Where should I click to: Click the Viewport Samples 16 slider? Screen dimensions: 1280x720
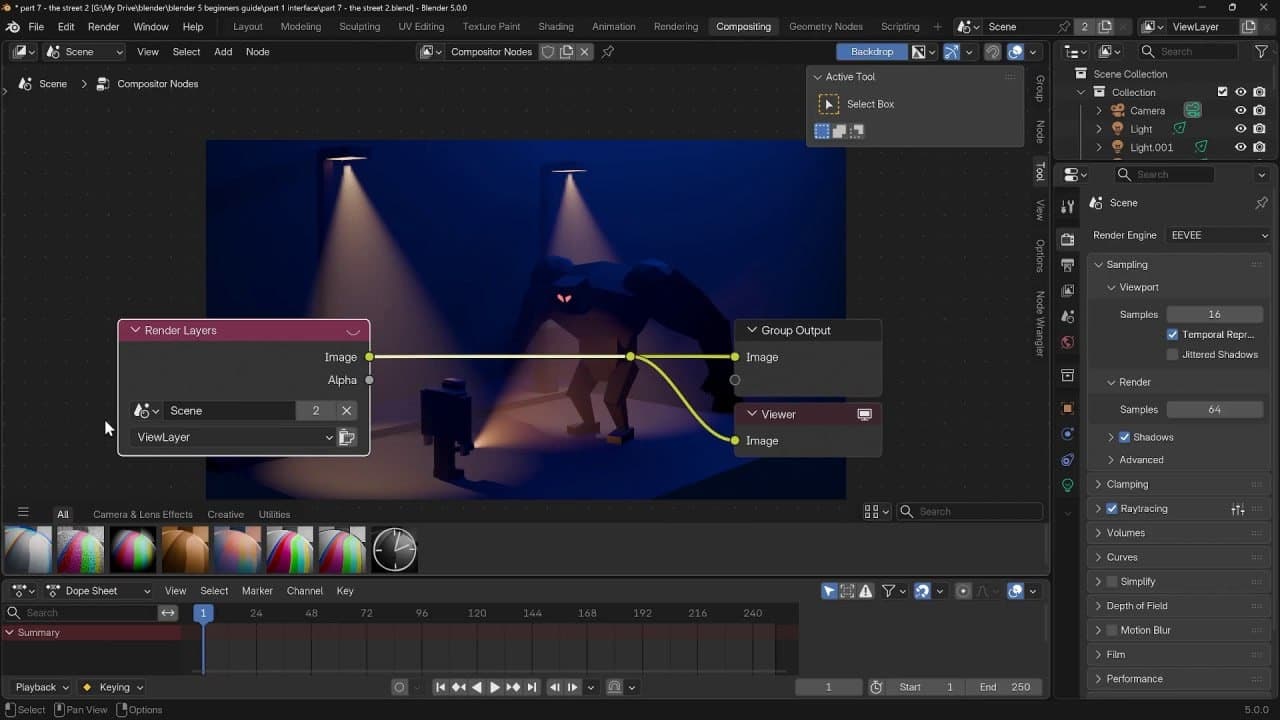click(1214, 314)
